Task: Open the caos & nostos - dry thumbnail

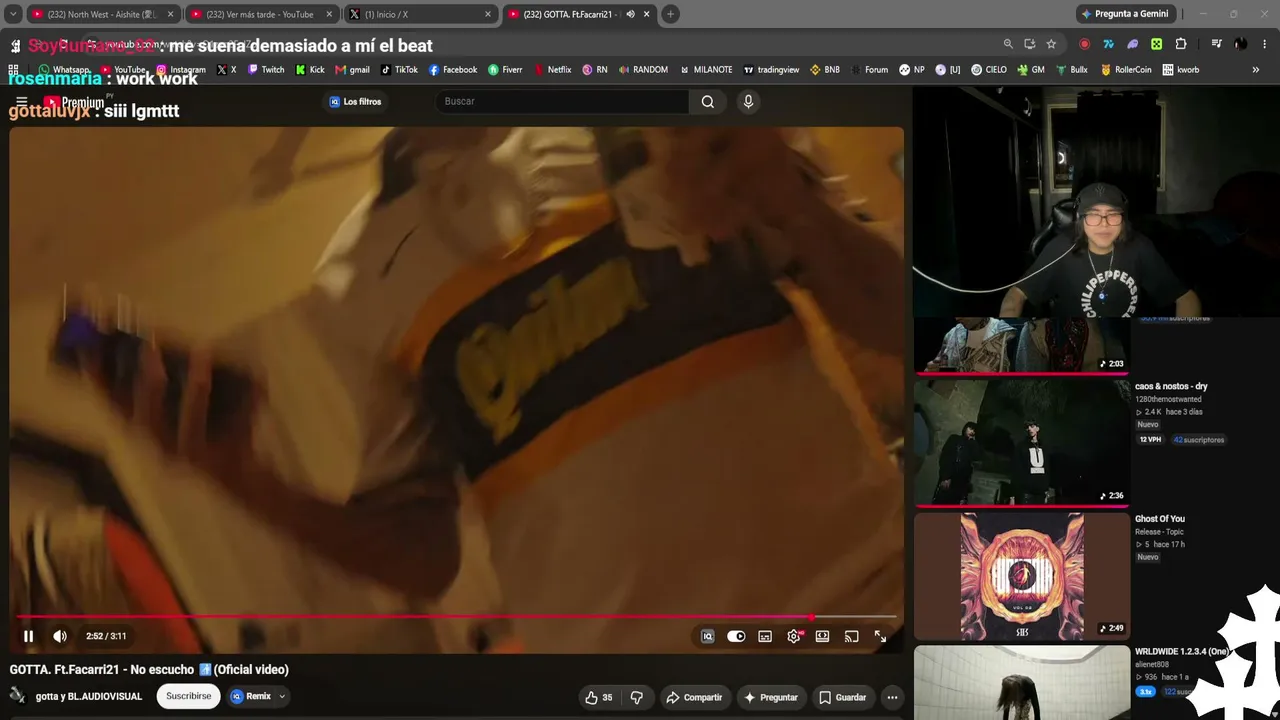Action: (x=1022, y=442)
